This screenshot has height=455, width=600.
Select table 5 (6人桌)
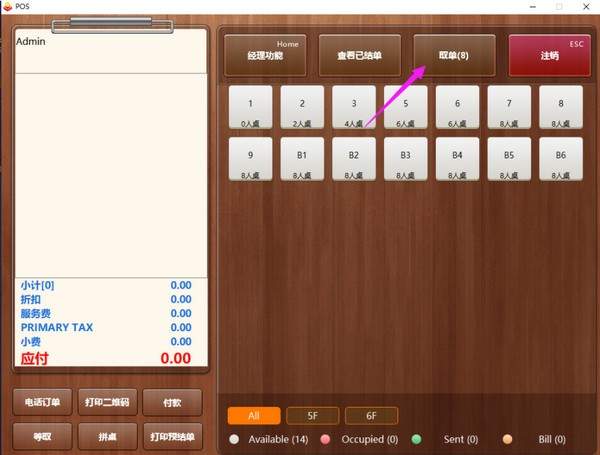pyautogui.click(x=406, y=107)
